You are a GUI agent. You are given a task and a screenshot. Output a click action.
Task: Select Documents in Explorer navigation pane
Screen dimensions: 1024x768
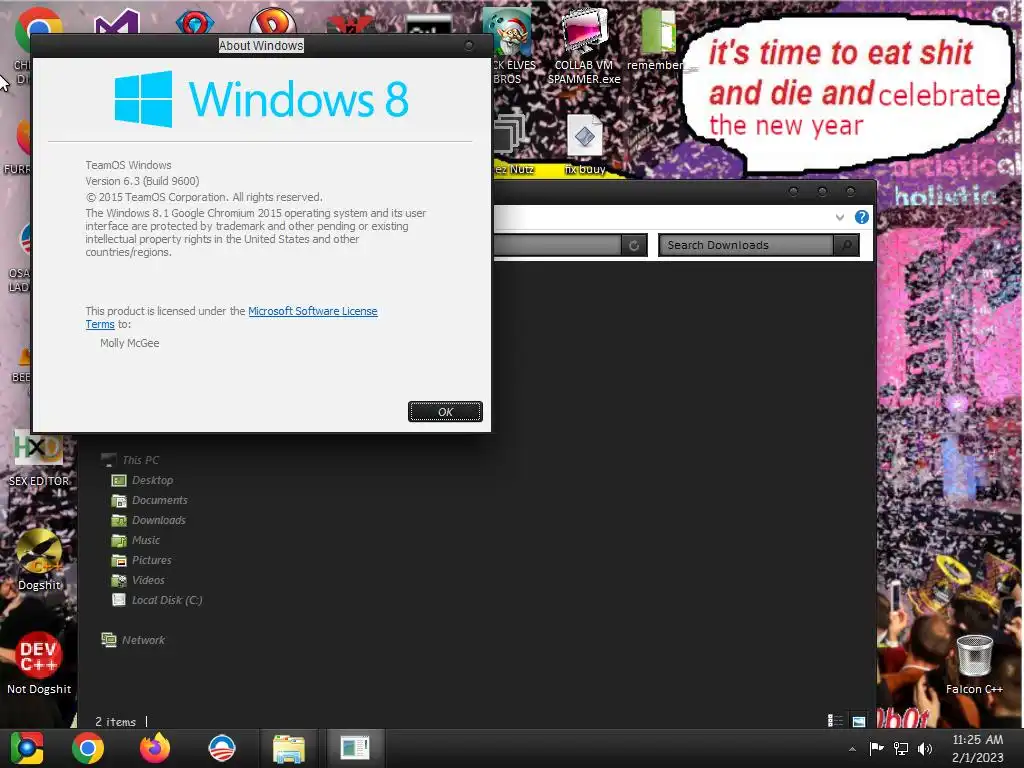point(150,501)
